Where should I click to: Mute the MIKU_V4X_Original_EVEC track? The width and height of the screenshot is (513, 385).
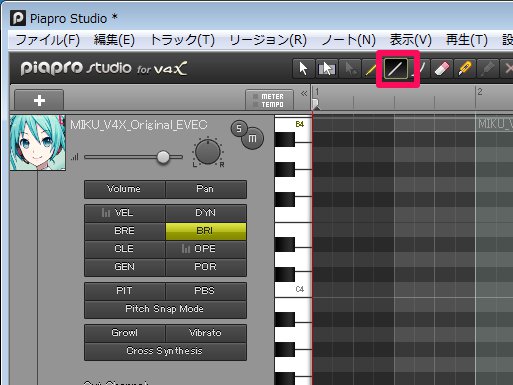(x=252, y=138)
